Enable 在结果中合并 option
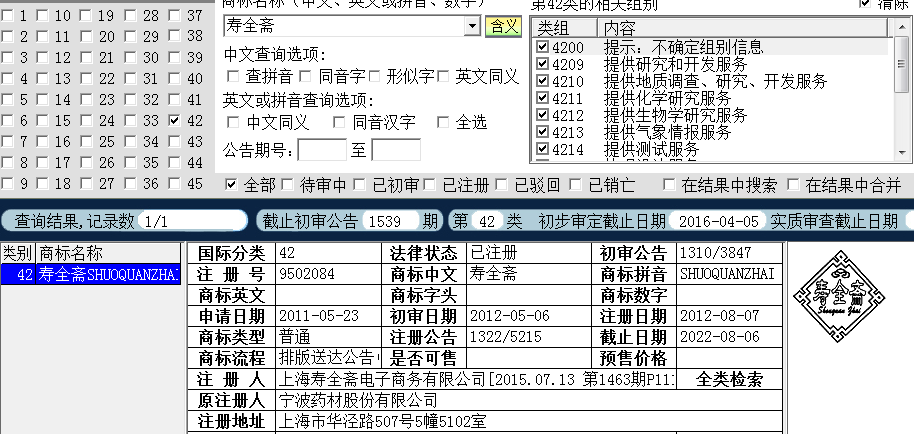 click(x=793, y=185)
